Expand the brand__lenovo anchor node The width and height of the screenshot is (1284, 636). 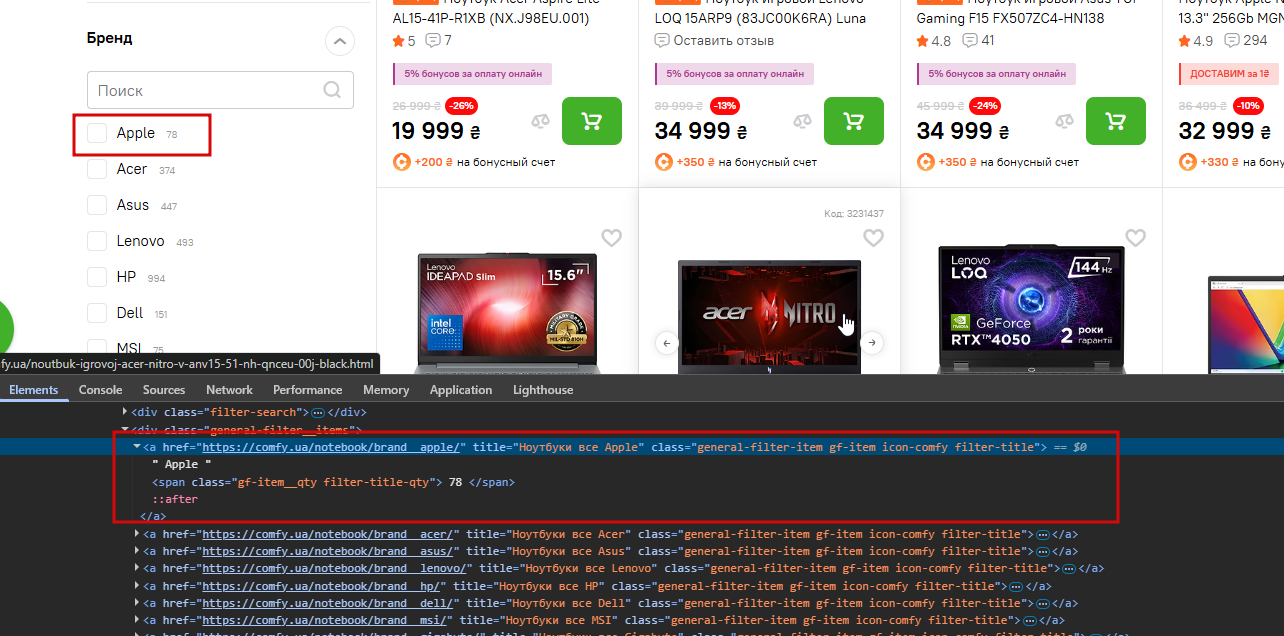(137, 569)
